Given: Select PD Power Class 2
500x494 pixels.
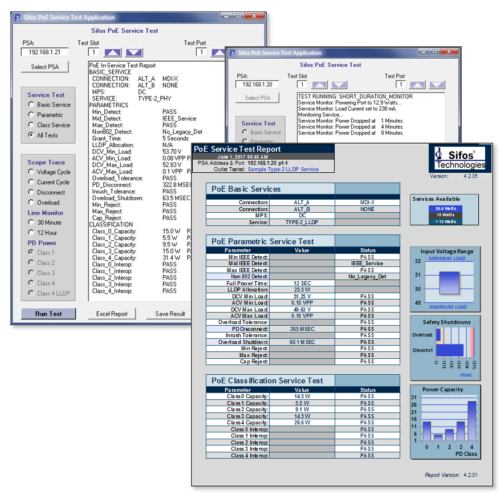Looking at the screenshot, I should click(31, 262).
